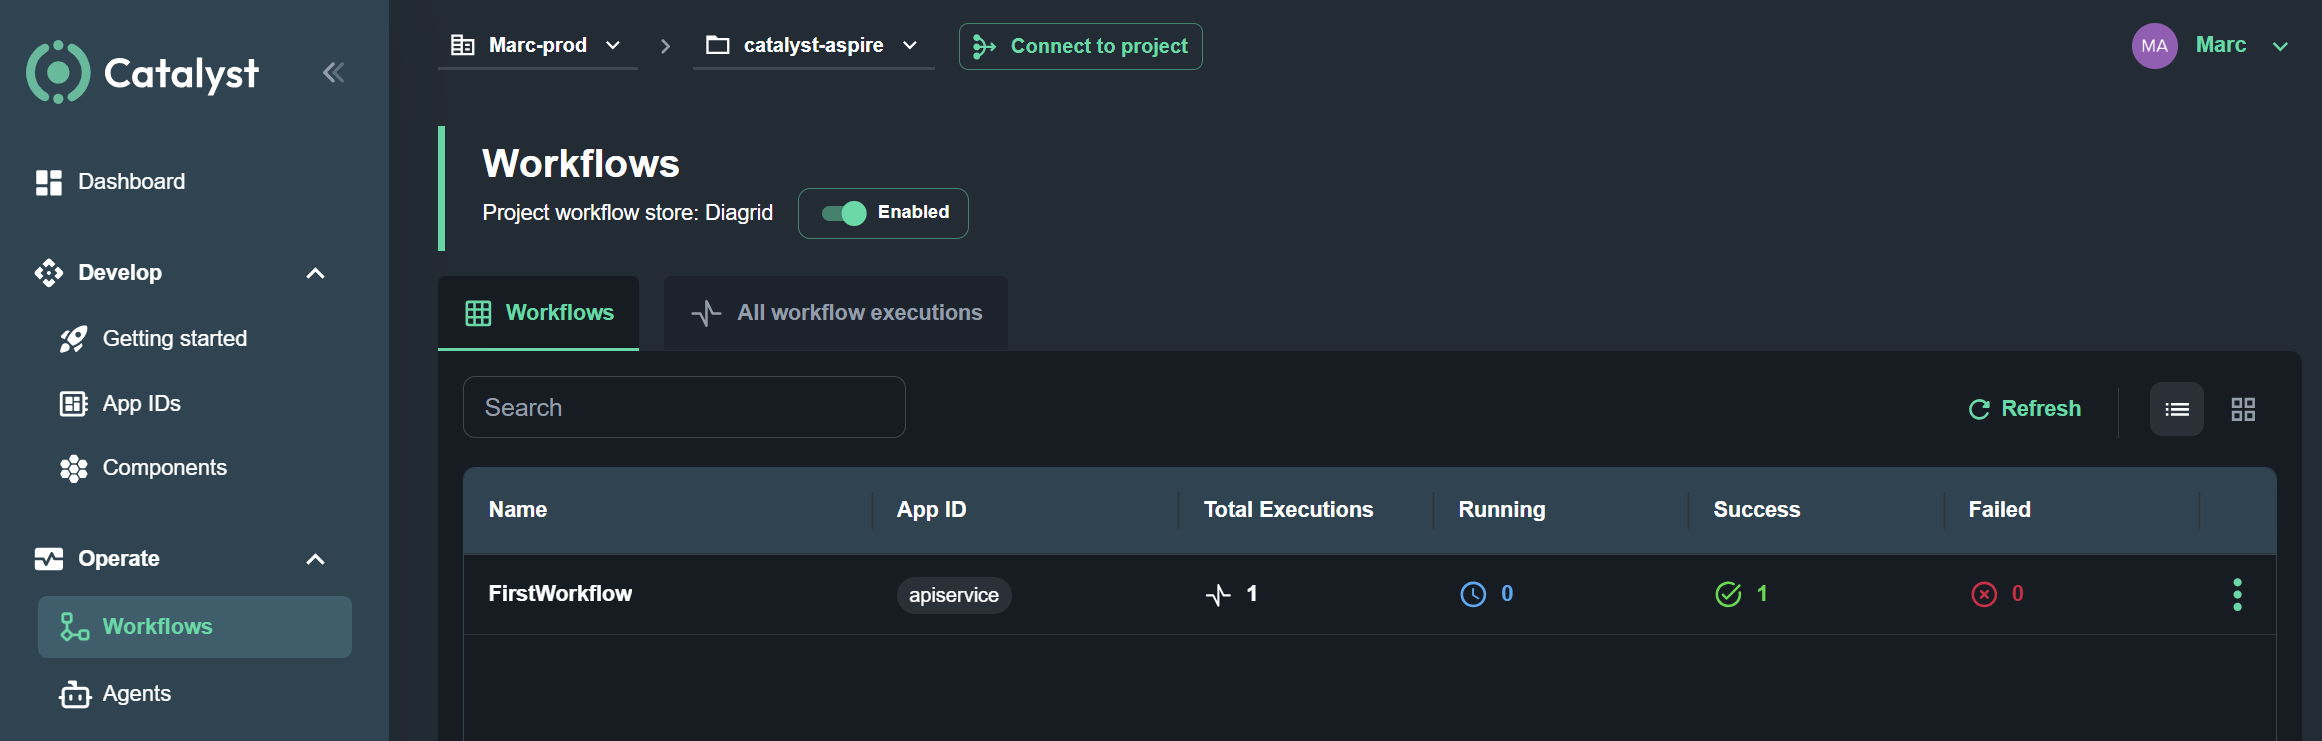
Task: Click the total executions pulse icon for FirstWorkflow
Action: [1218, 595]
